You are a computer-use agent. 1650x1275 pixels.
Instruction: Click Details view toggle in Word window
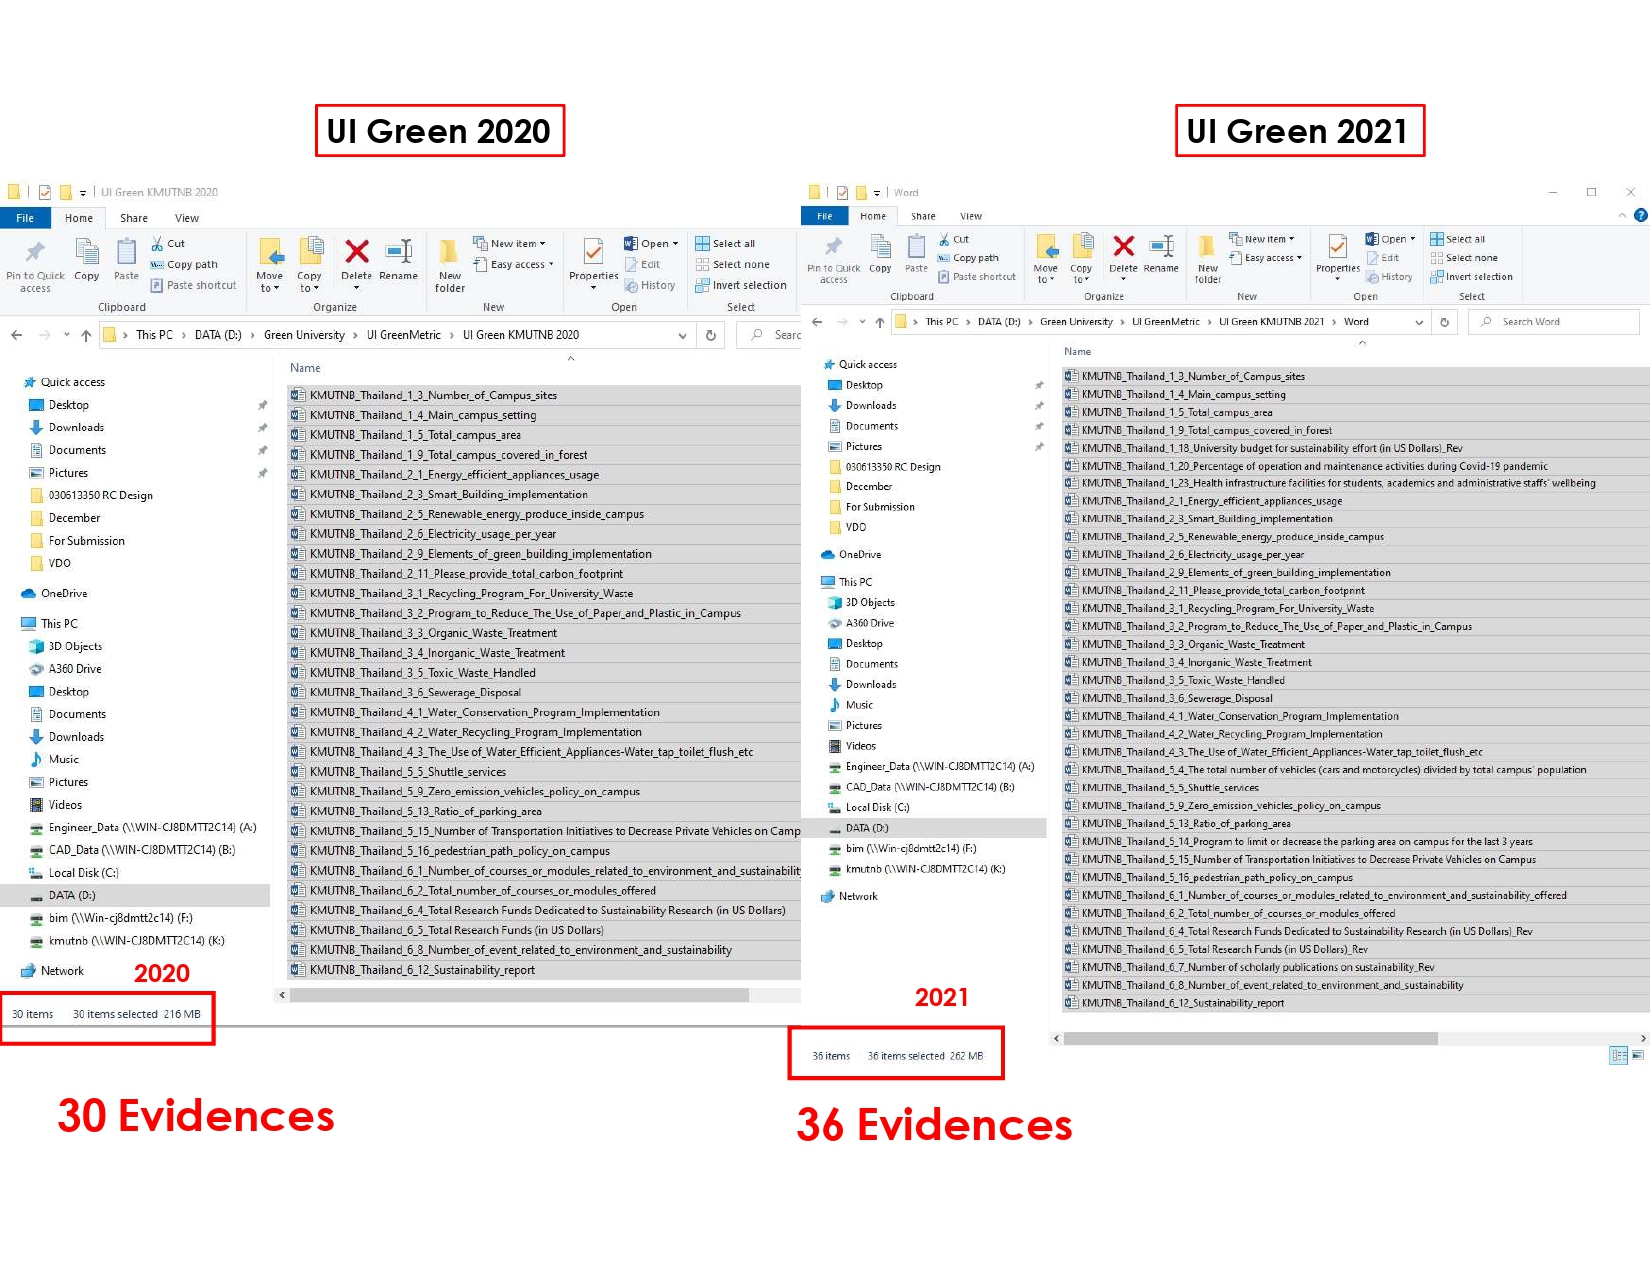coord(1619,1055)
